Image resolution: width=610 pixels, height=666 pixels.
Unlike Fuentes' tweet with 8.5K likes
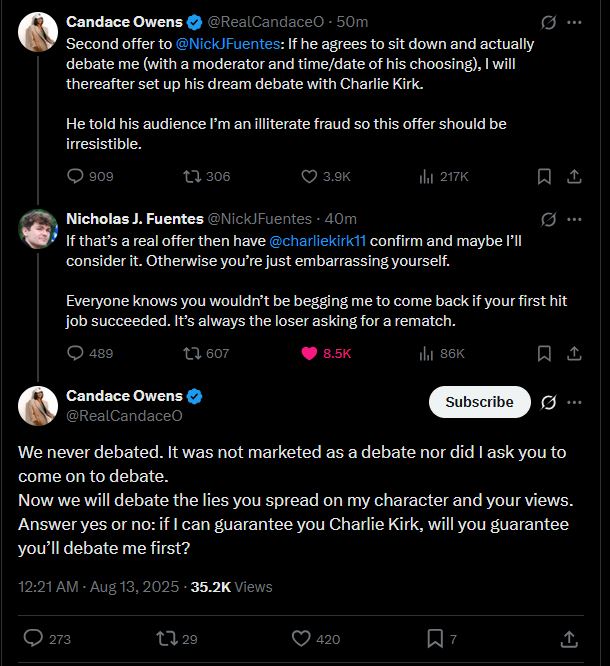click(310, 353)
